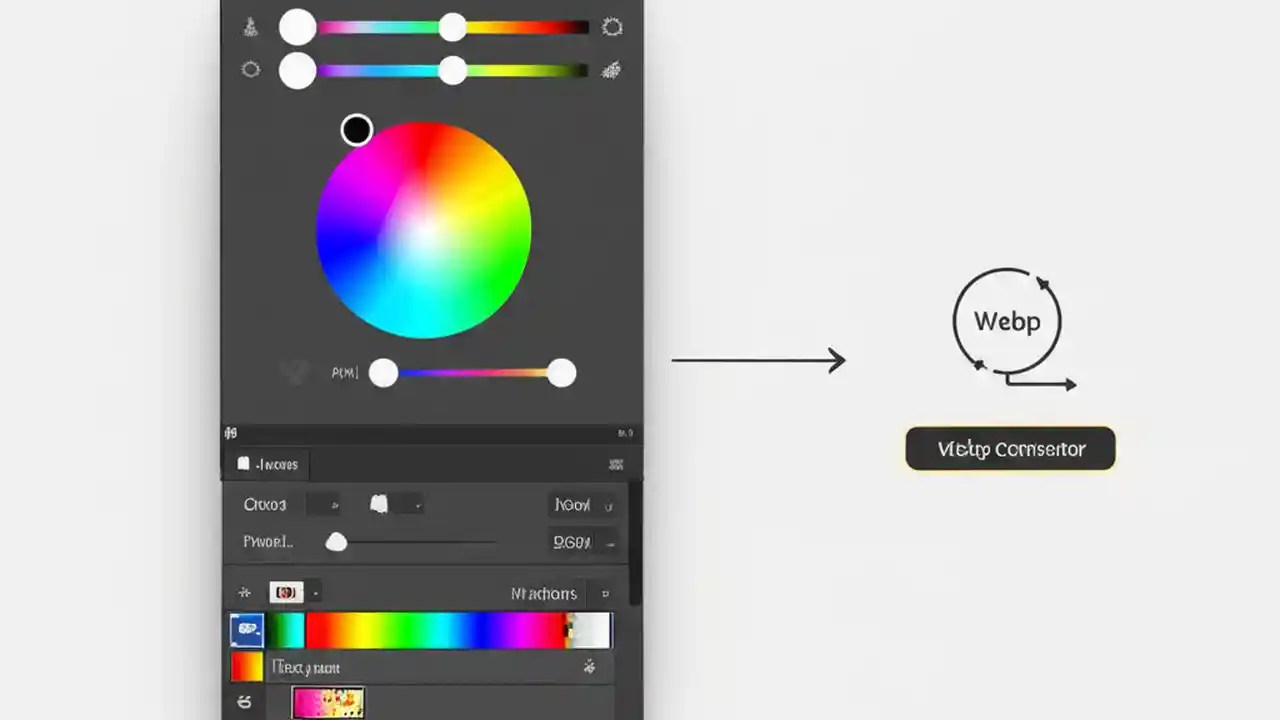
Task: Click the burst icon right of the top hue slider
Action: 612,28
